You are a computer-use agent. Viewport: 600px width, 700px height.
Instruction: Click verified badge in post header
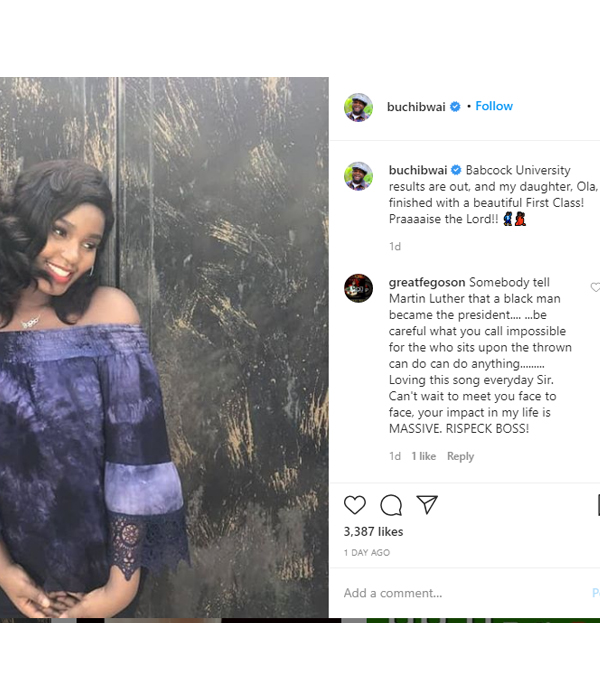click(x=455, y=107)
